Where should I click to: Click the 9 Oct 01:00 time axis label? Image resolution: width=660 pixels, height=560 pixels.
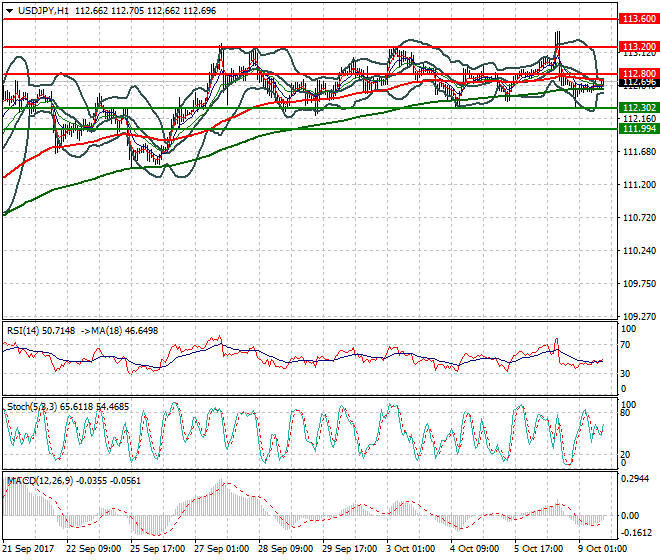coord(603,549)
